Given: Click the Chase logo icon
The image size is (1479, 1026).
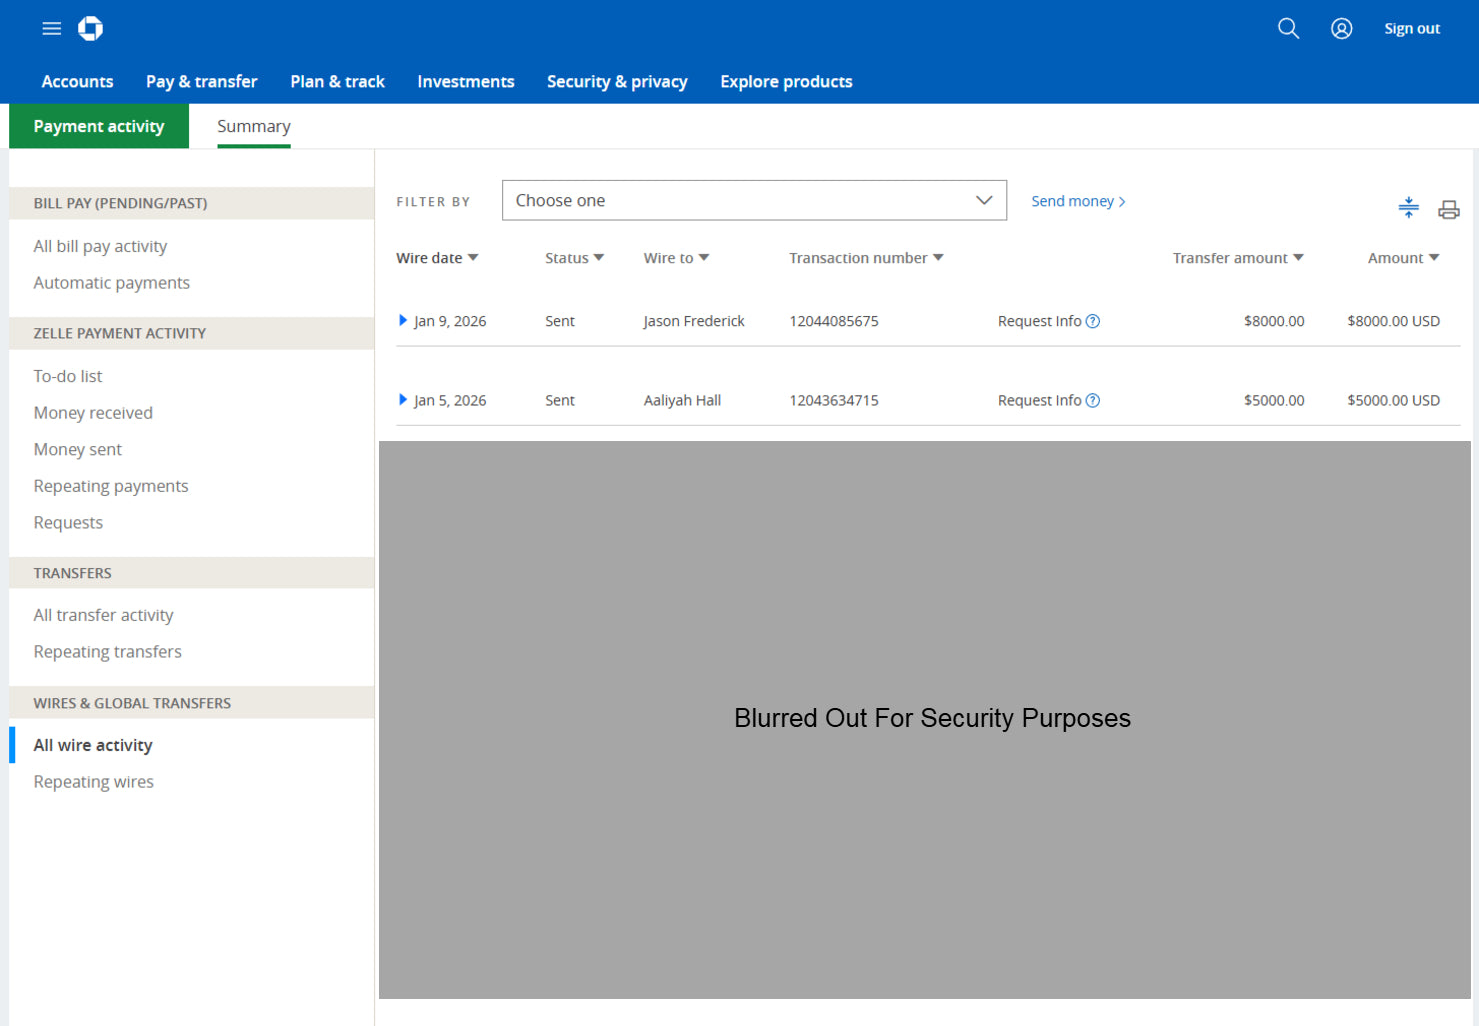Looking at the screenshot, I should coord(91,29).
